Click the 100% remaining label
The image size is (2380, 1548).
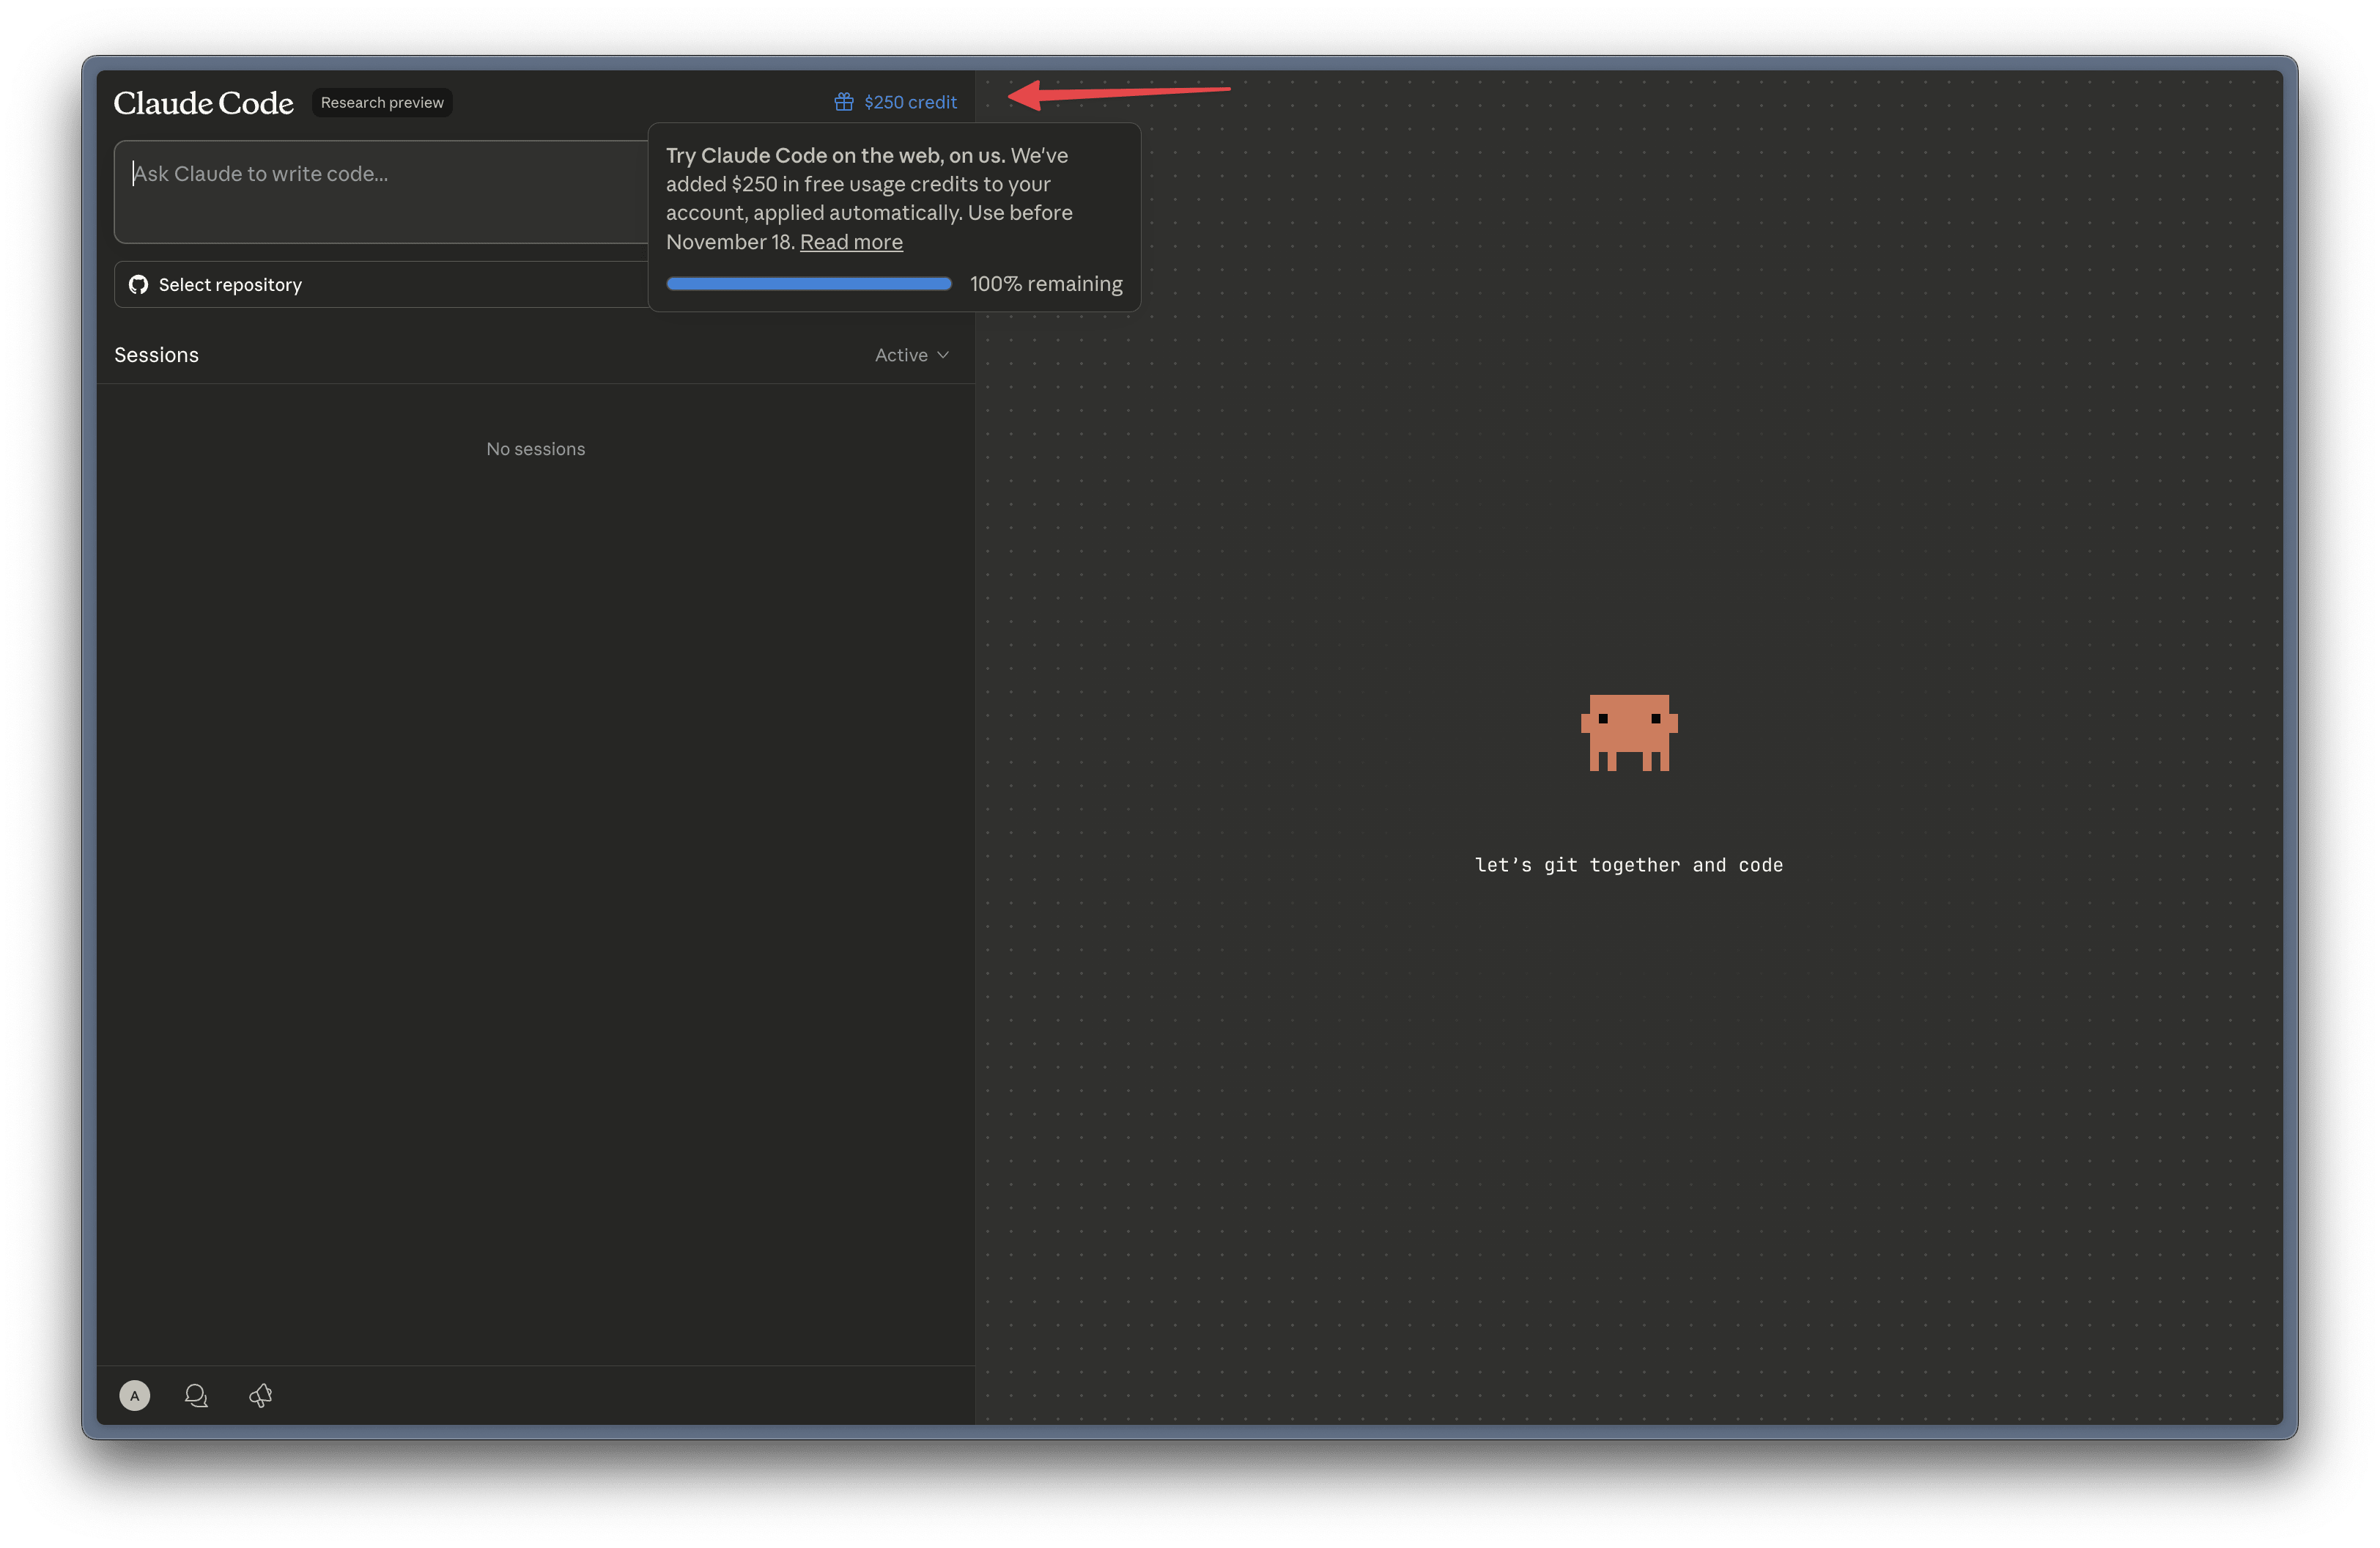(1046, 284)
